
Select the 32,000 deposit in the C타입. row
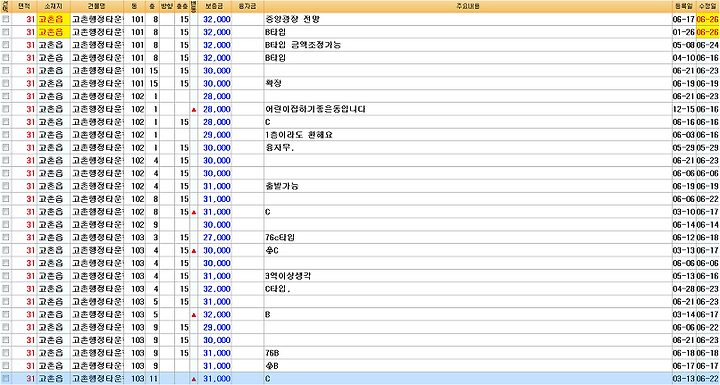pyautogui.click(x=217, y=289)
